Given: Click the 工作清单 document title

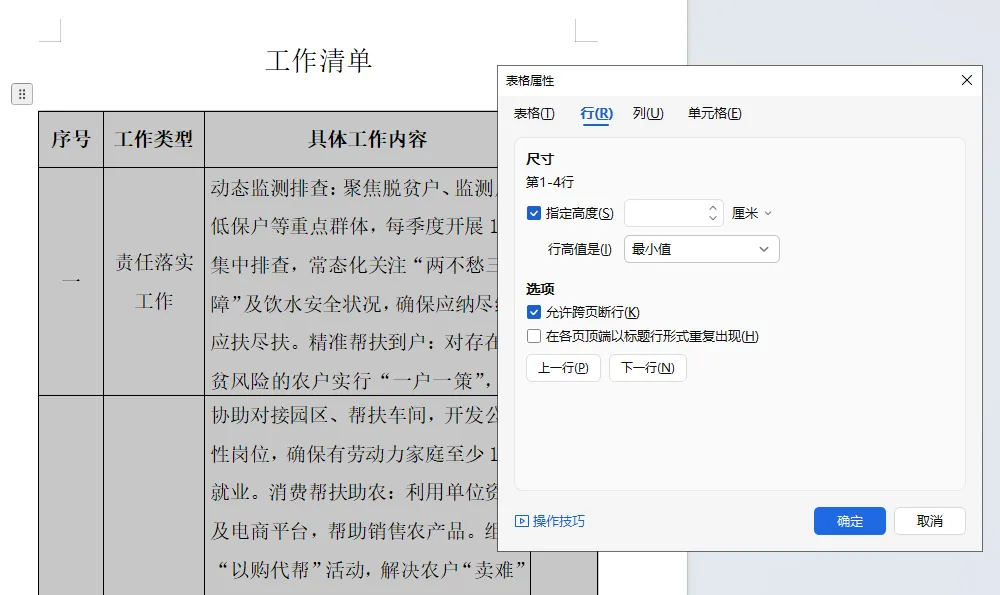Looking at the screenshot, I should 318,61.
